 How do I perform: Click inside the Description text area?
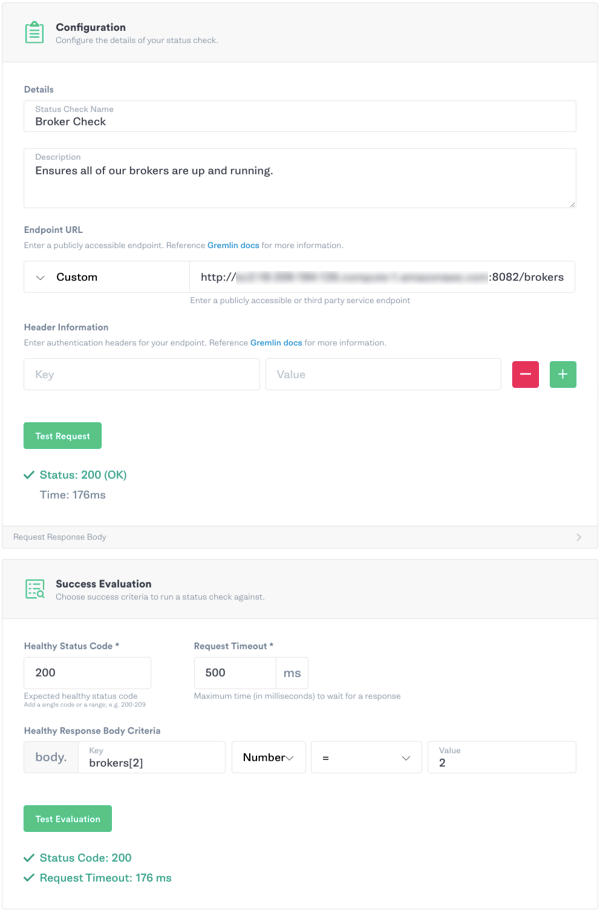[300, 180]
